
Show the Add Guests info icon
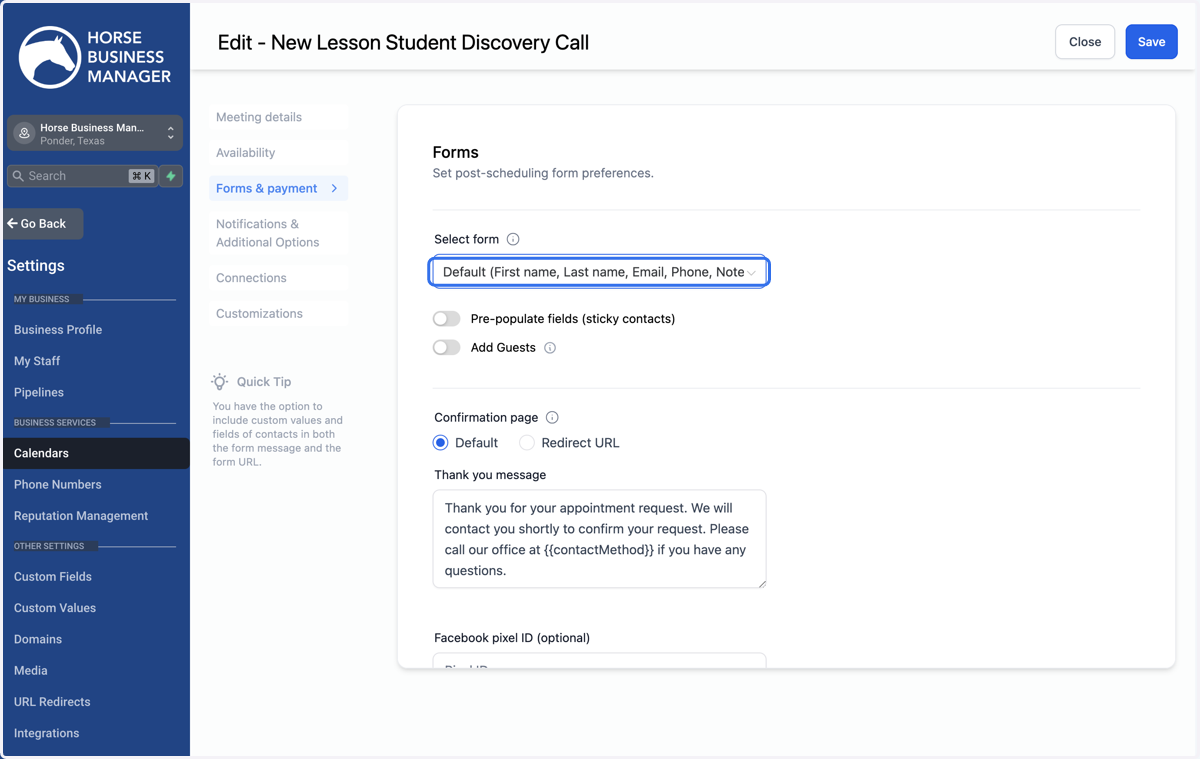coord(550,348)
